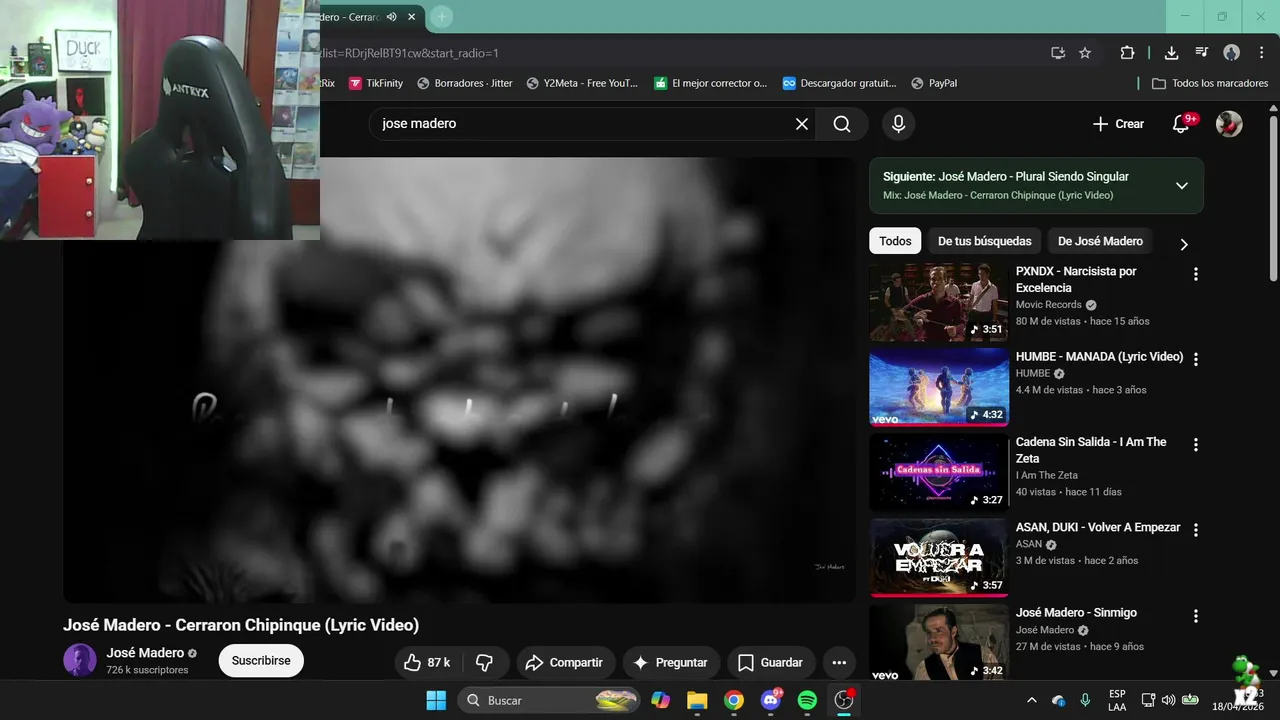Viewport: 1280px width, 720px height.
Task: Like the video with 87 k
Action: [427, 662]
